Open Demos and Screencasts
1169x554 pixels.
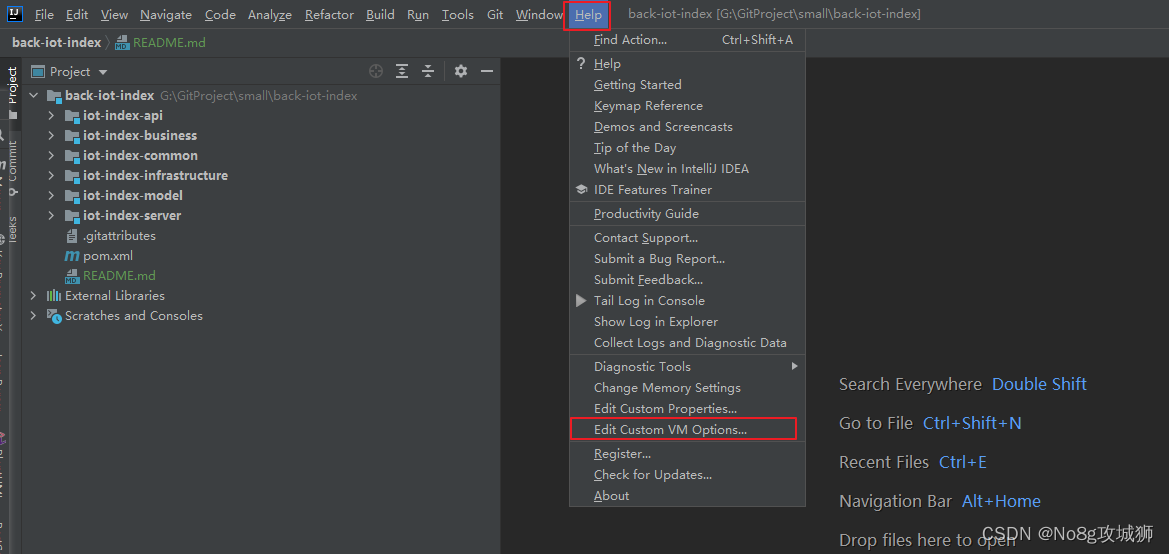[687, 127]
